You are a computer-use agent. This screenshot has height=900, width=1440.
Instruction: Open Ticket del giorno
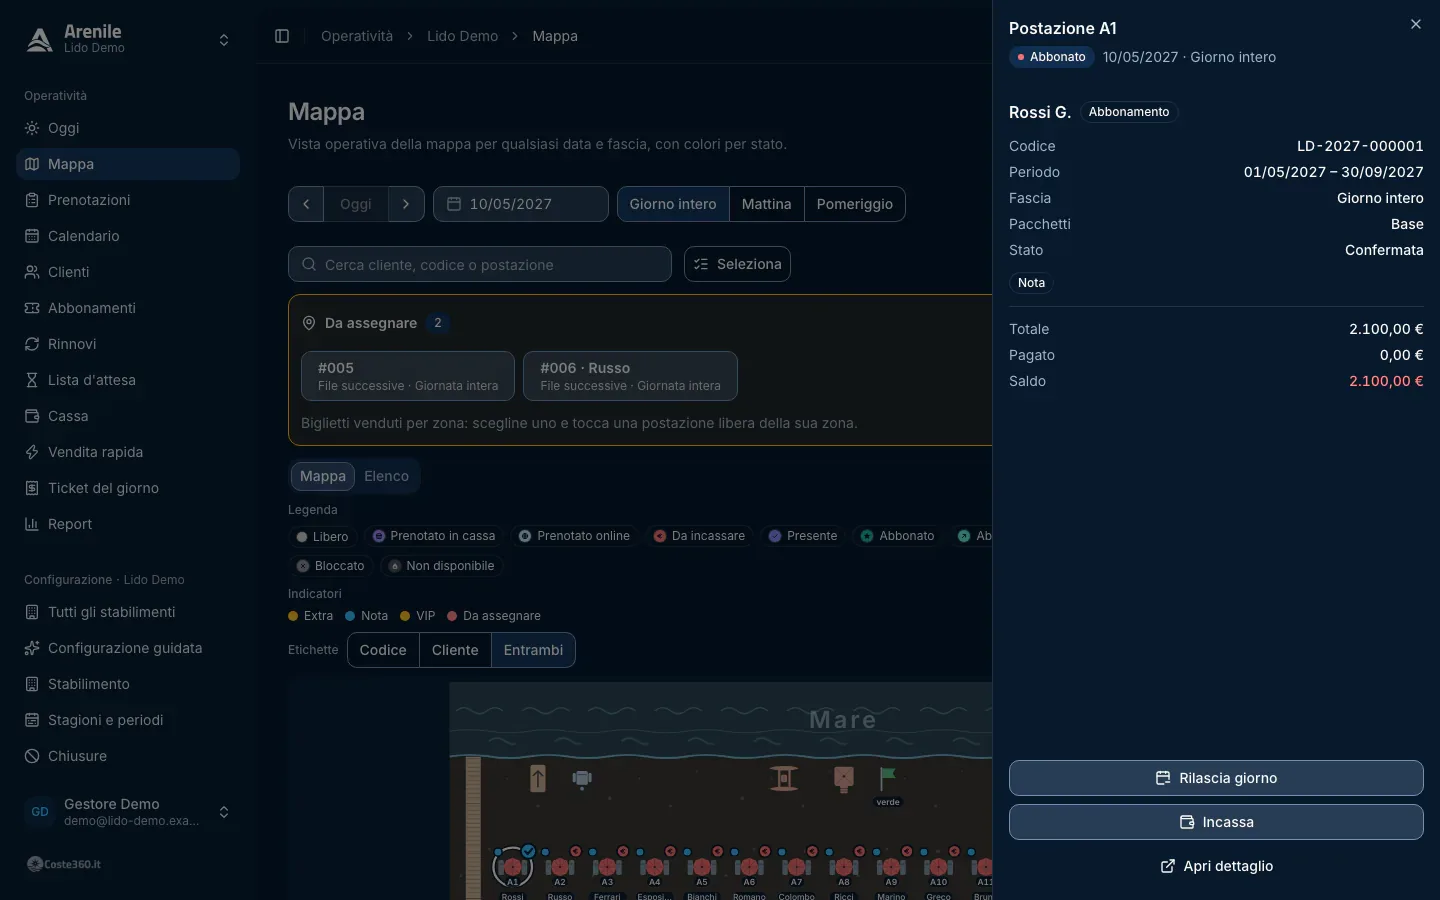(x=128, y=488)
